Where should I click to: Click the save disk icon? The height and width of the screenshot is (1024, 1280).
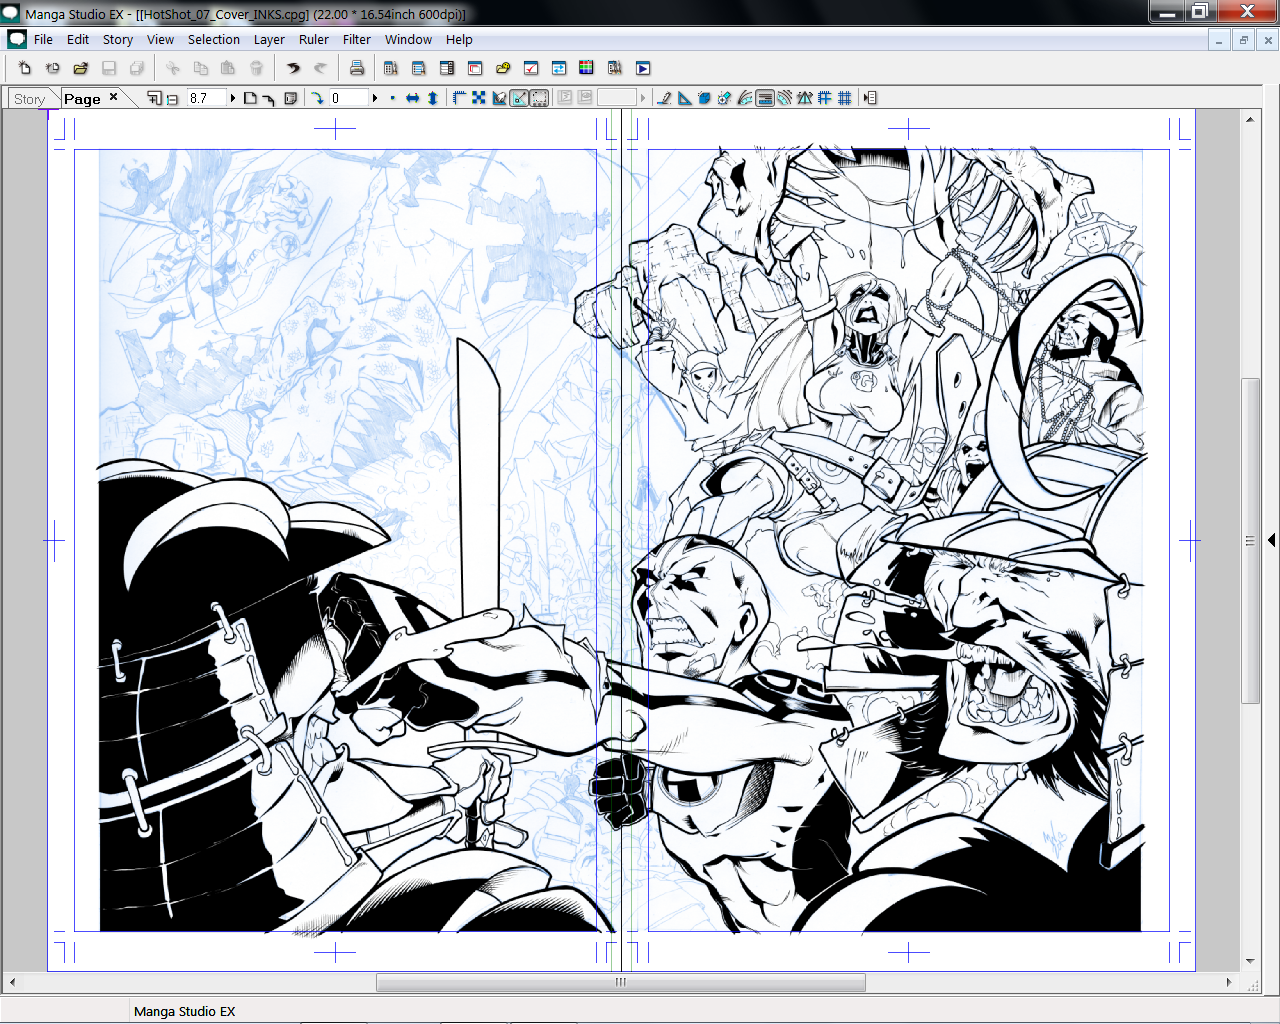109,68
